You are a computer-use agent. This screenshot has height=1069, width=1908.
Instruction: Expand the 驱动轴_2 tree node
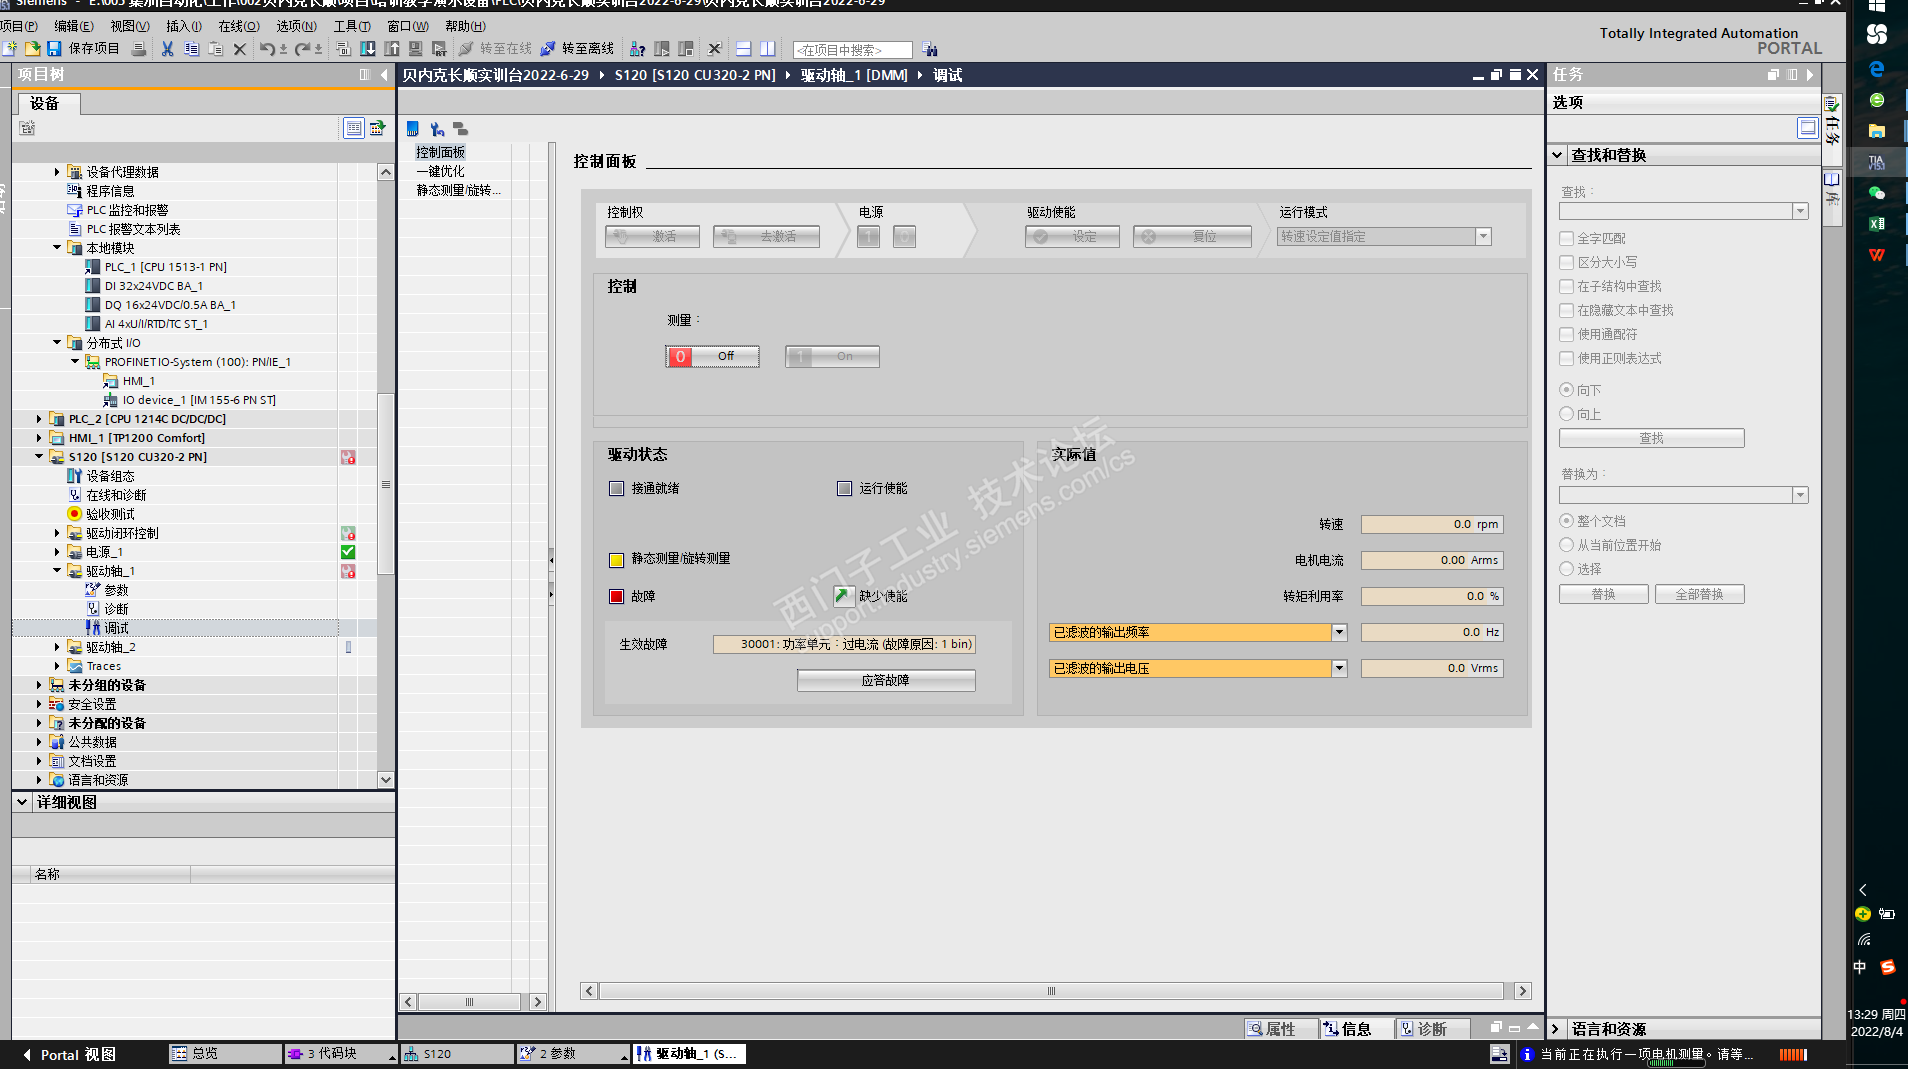[57, 647]
